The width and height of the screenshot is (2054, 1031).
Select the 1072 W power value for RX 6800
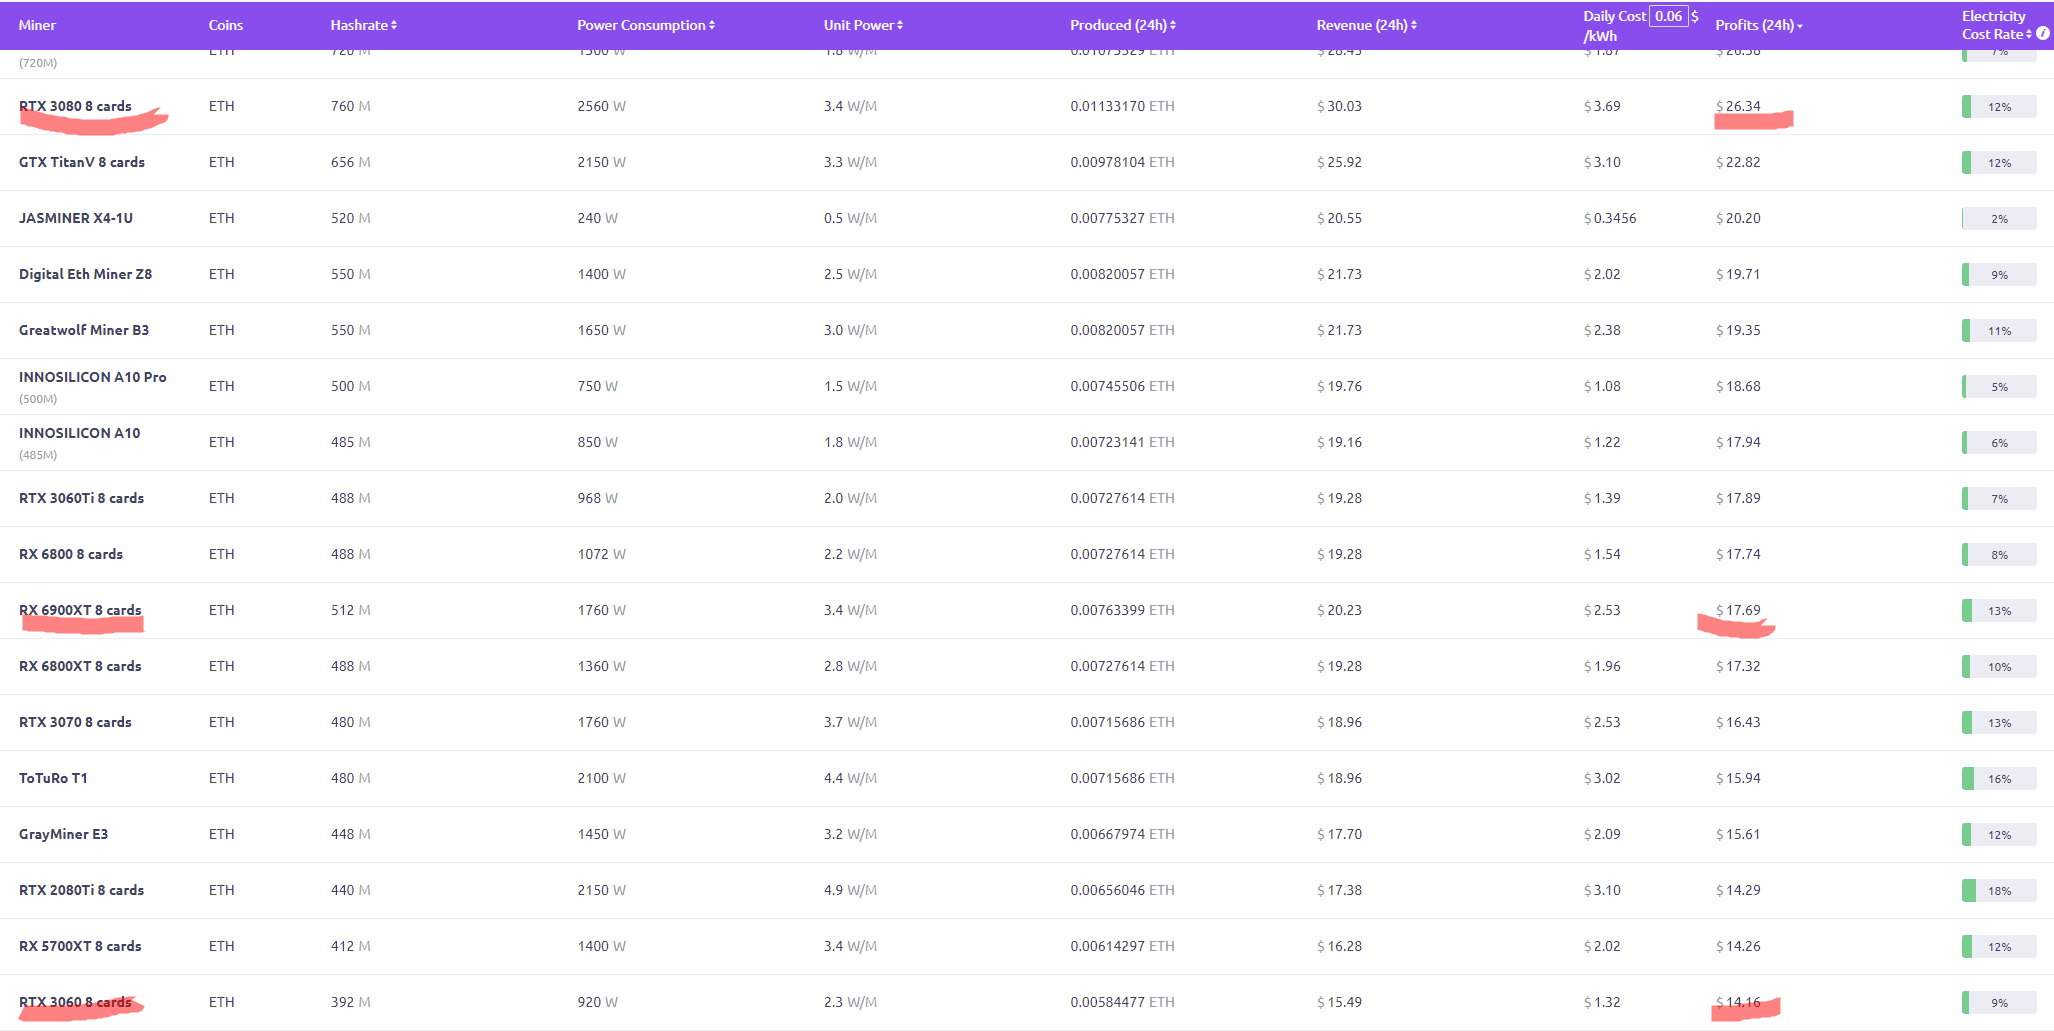(602, 554)
